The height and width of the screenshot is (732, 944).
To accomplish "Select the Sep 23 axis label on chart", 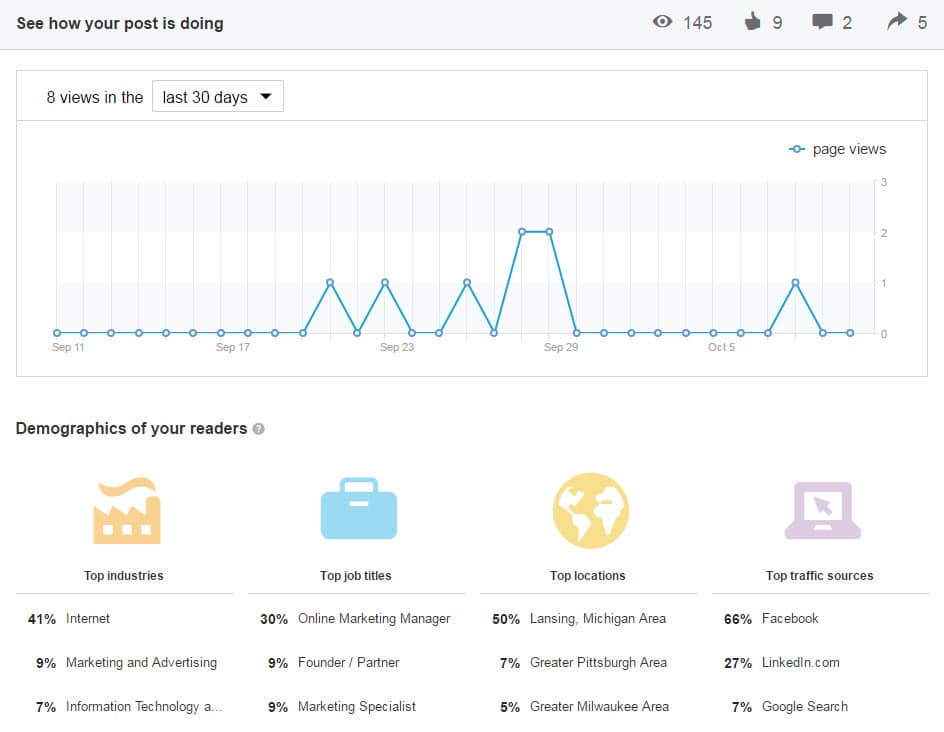I will tap(398, 347).
